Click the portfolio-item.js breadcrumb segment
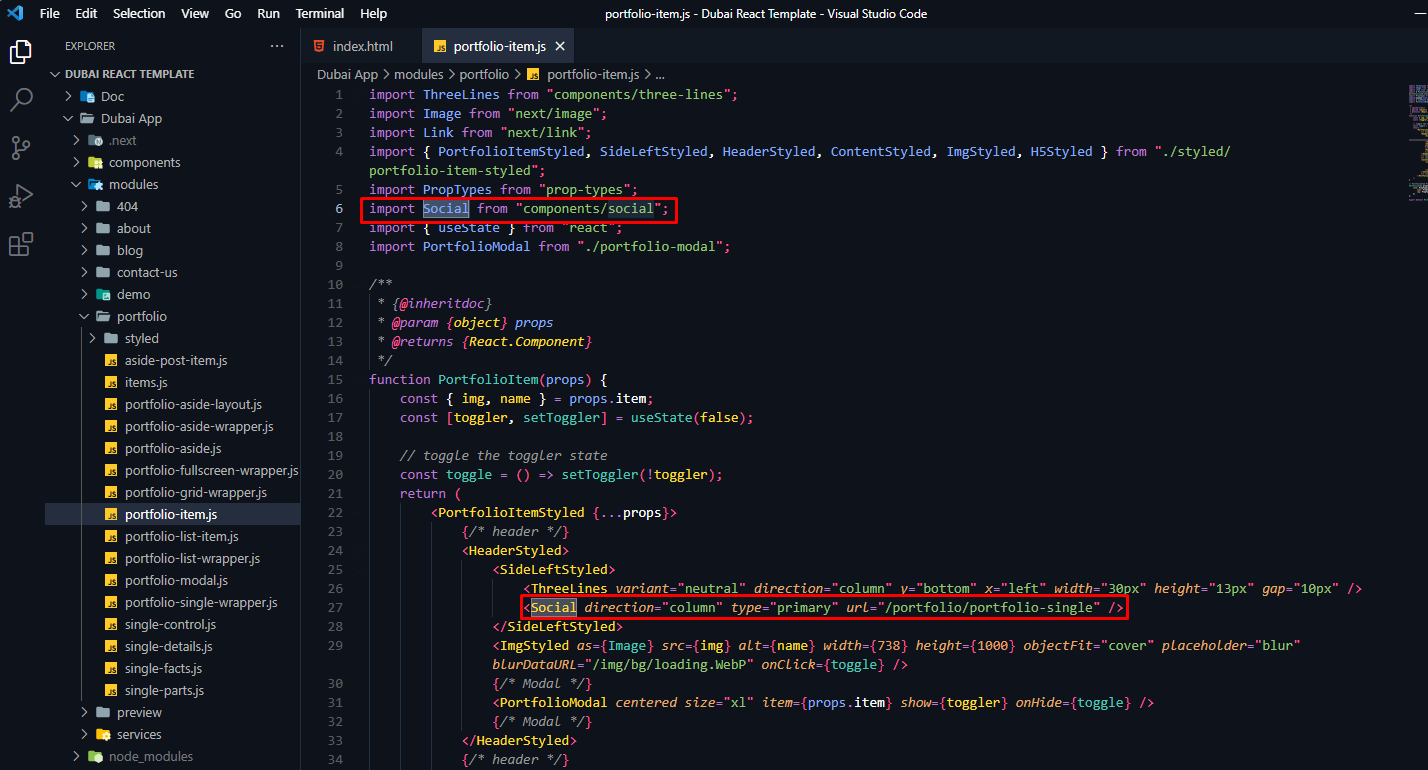This screenshot has width=1428, height=770. (x=593, y=74)
